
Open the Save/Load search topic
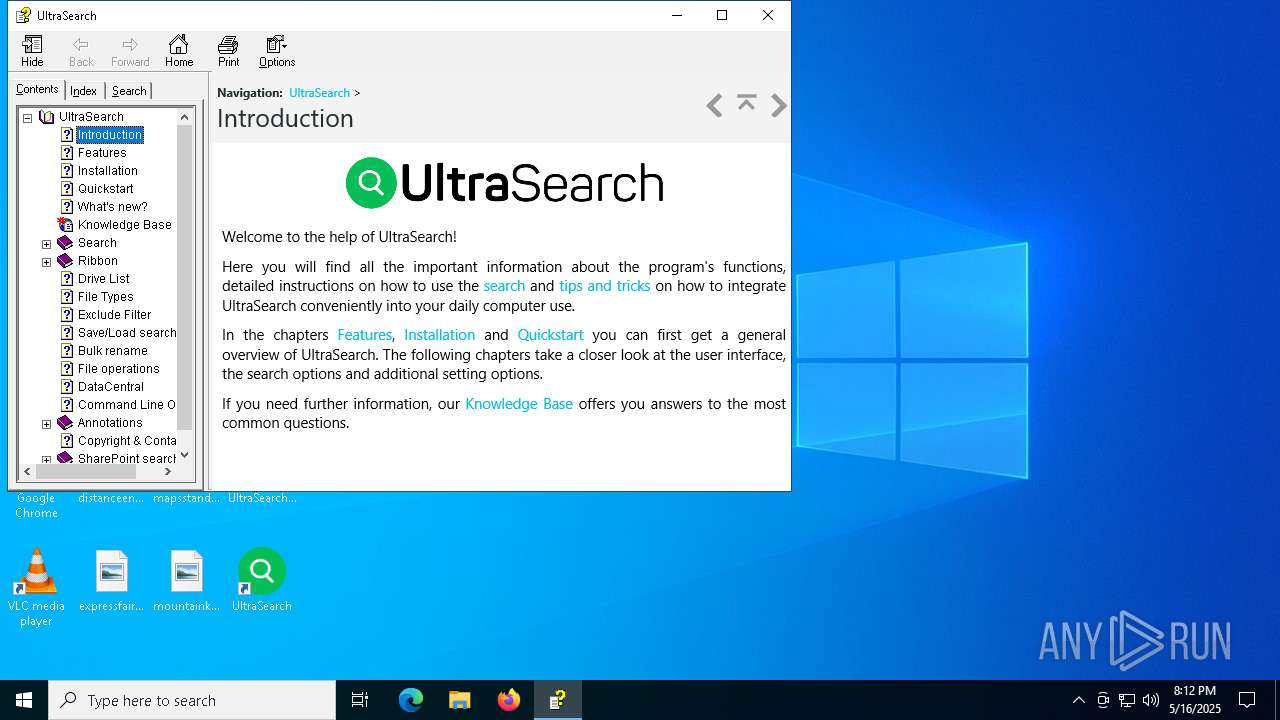coord(127,333)
